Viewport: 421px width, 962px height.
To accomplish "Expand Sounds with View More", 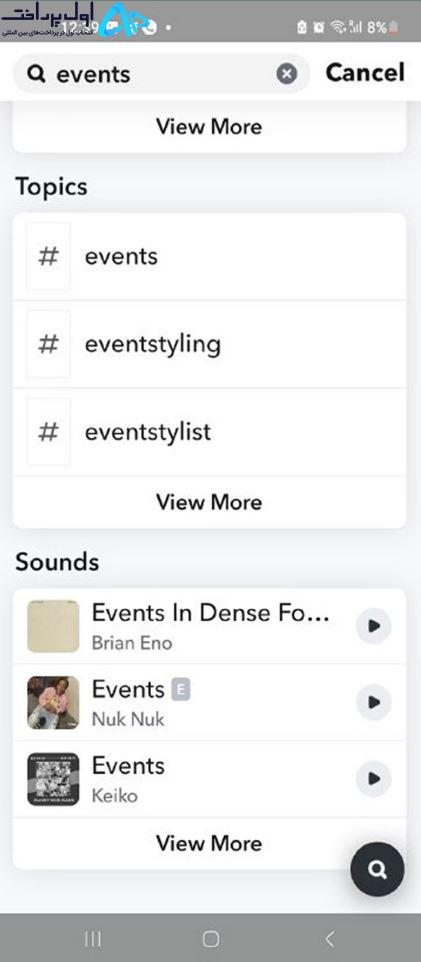I will click(x=209, y=843).
